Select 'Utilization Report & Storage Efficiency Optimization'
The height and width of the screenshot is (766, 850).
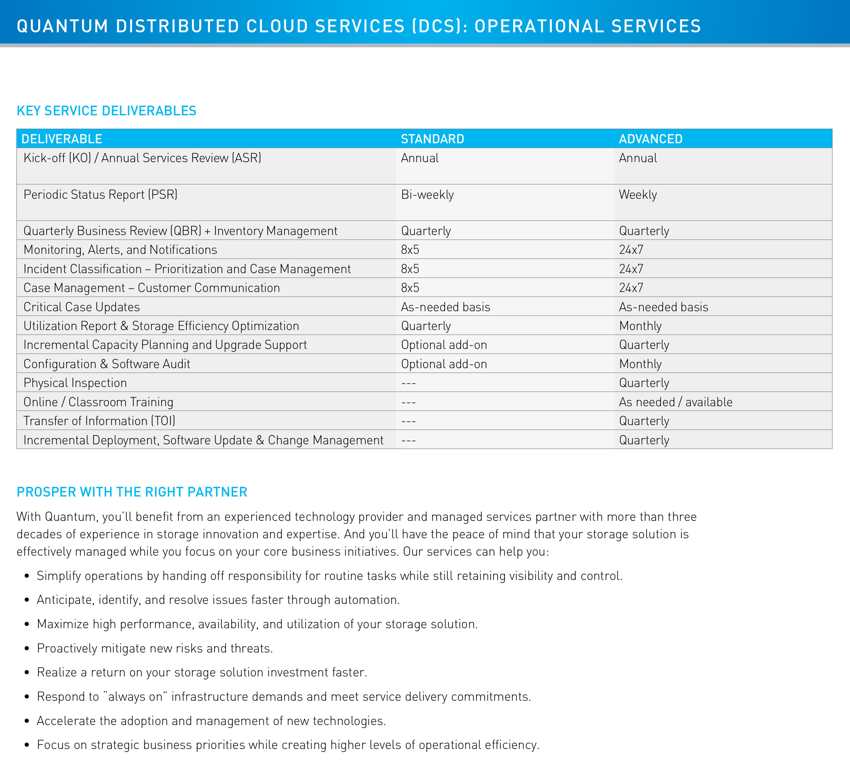point(161,326)
